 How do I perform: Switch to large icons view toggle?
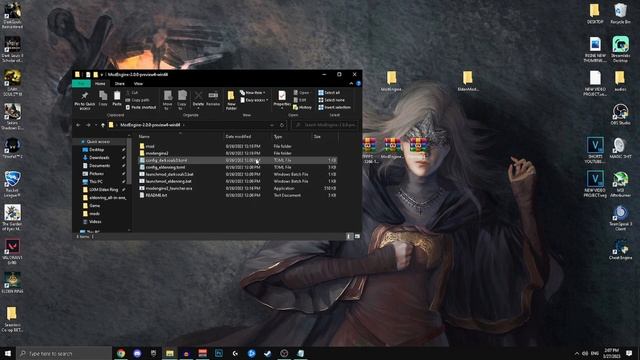click(357, 236)
